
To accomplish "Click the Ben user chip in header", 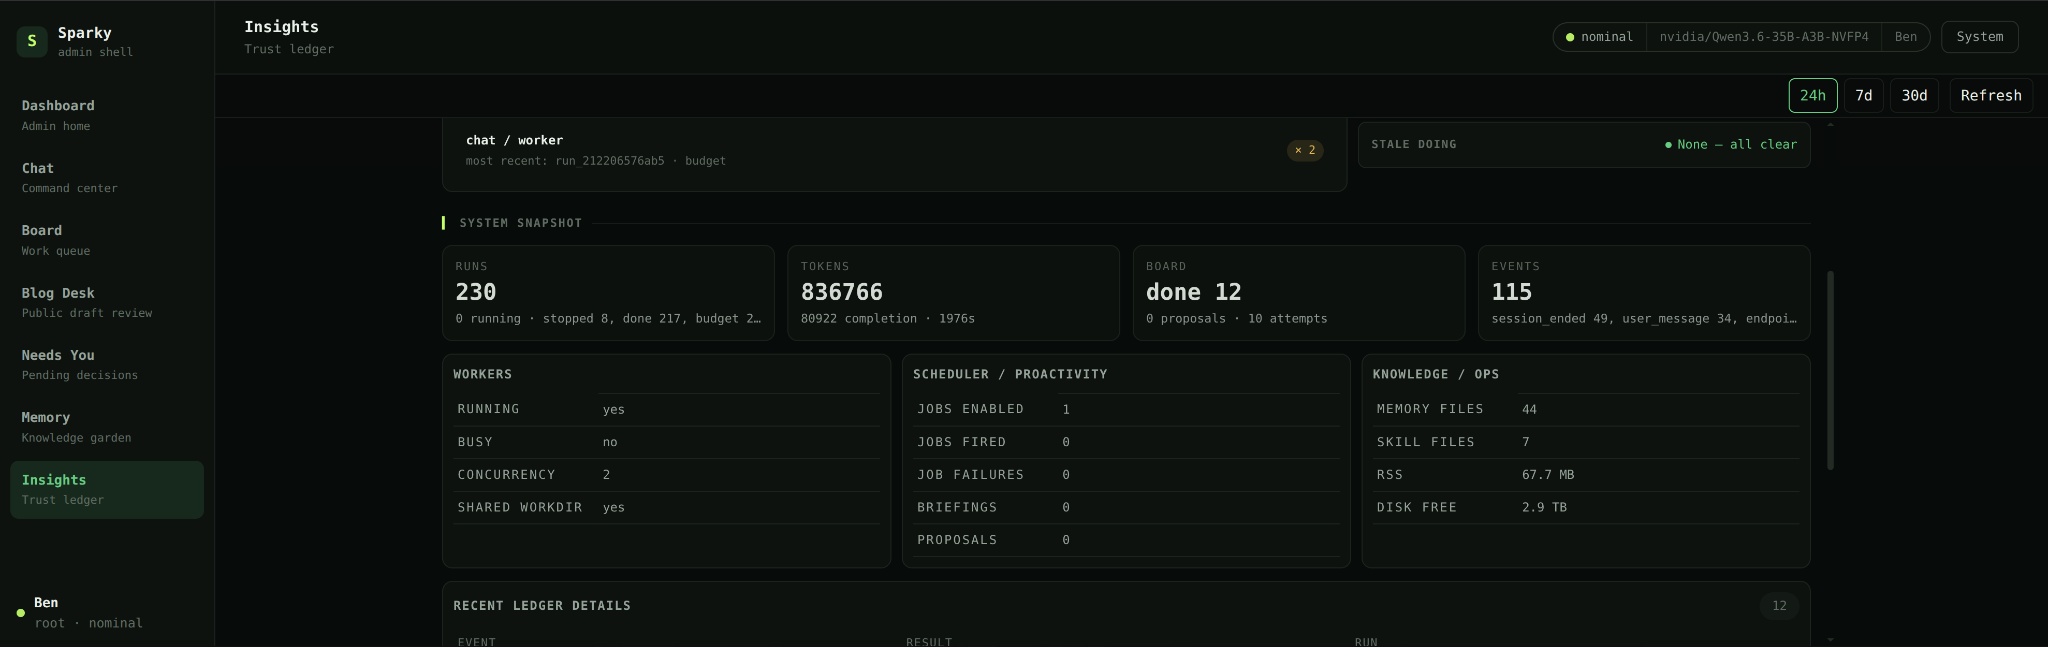I will pos(1906,37).
